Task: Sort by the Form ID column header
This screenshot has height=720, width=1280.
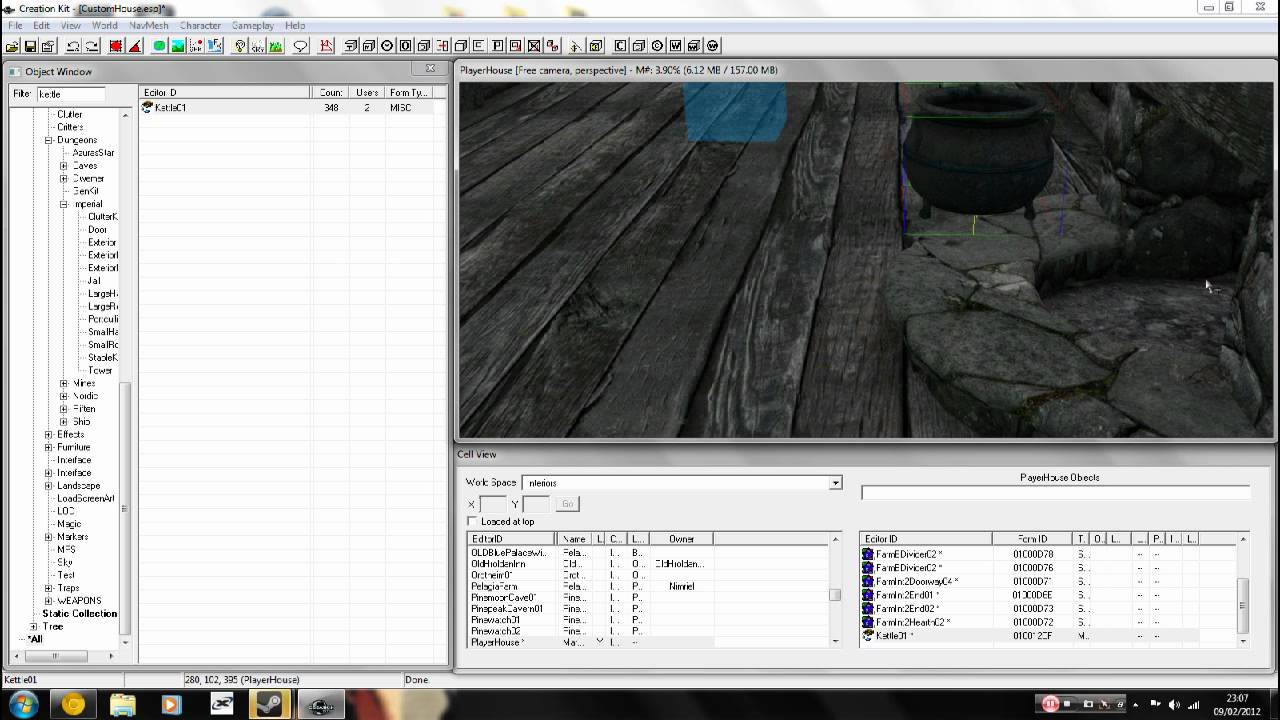Action: click(x=1032, y=539)
